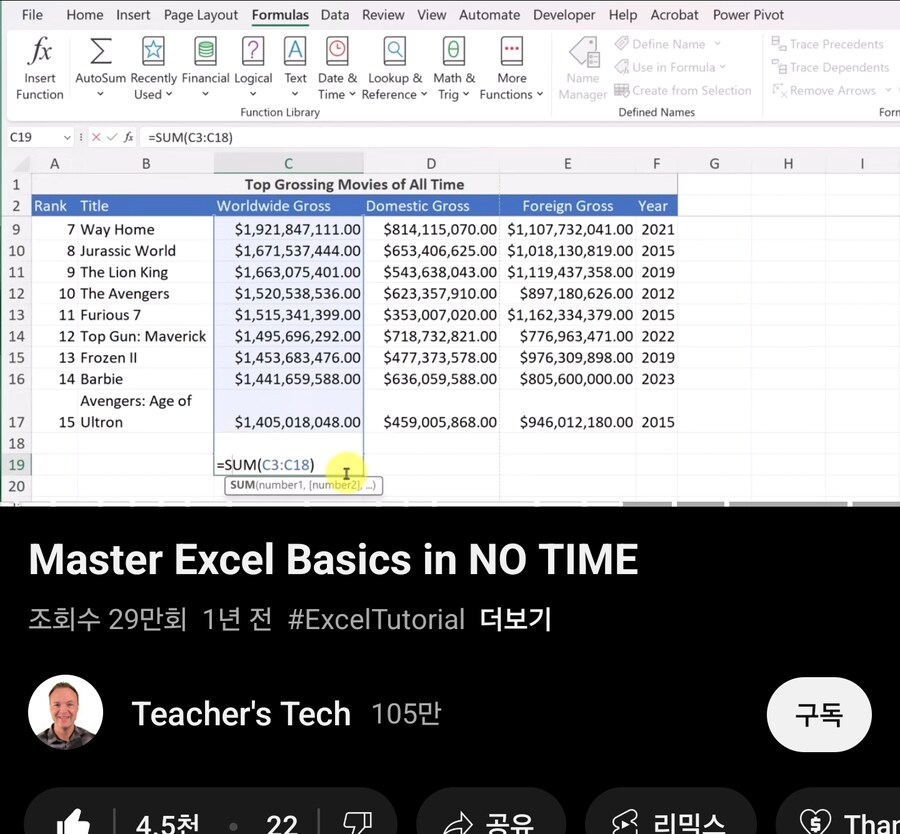Open the #ExcelTutorial hashtag link
900x834 pixels.
[x=377, y=619]
